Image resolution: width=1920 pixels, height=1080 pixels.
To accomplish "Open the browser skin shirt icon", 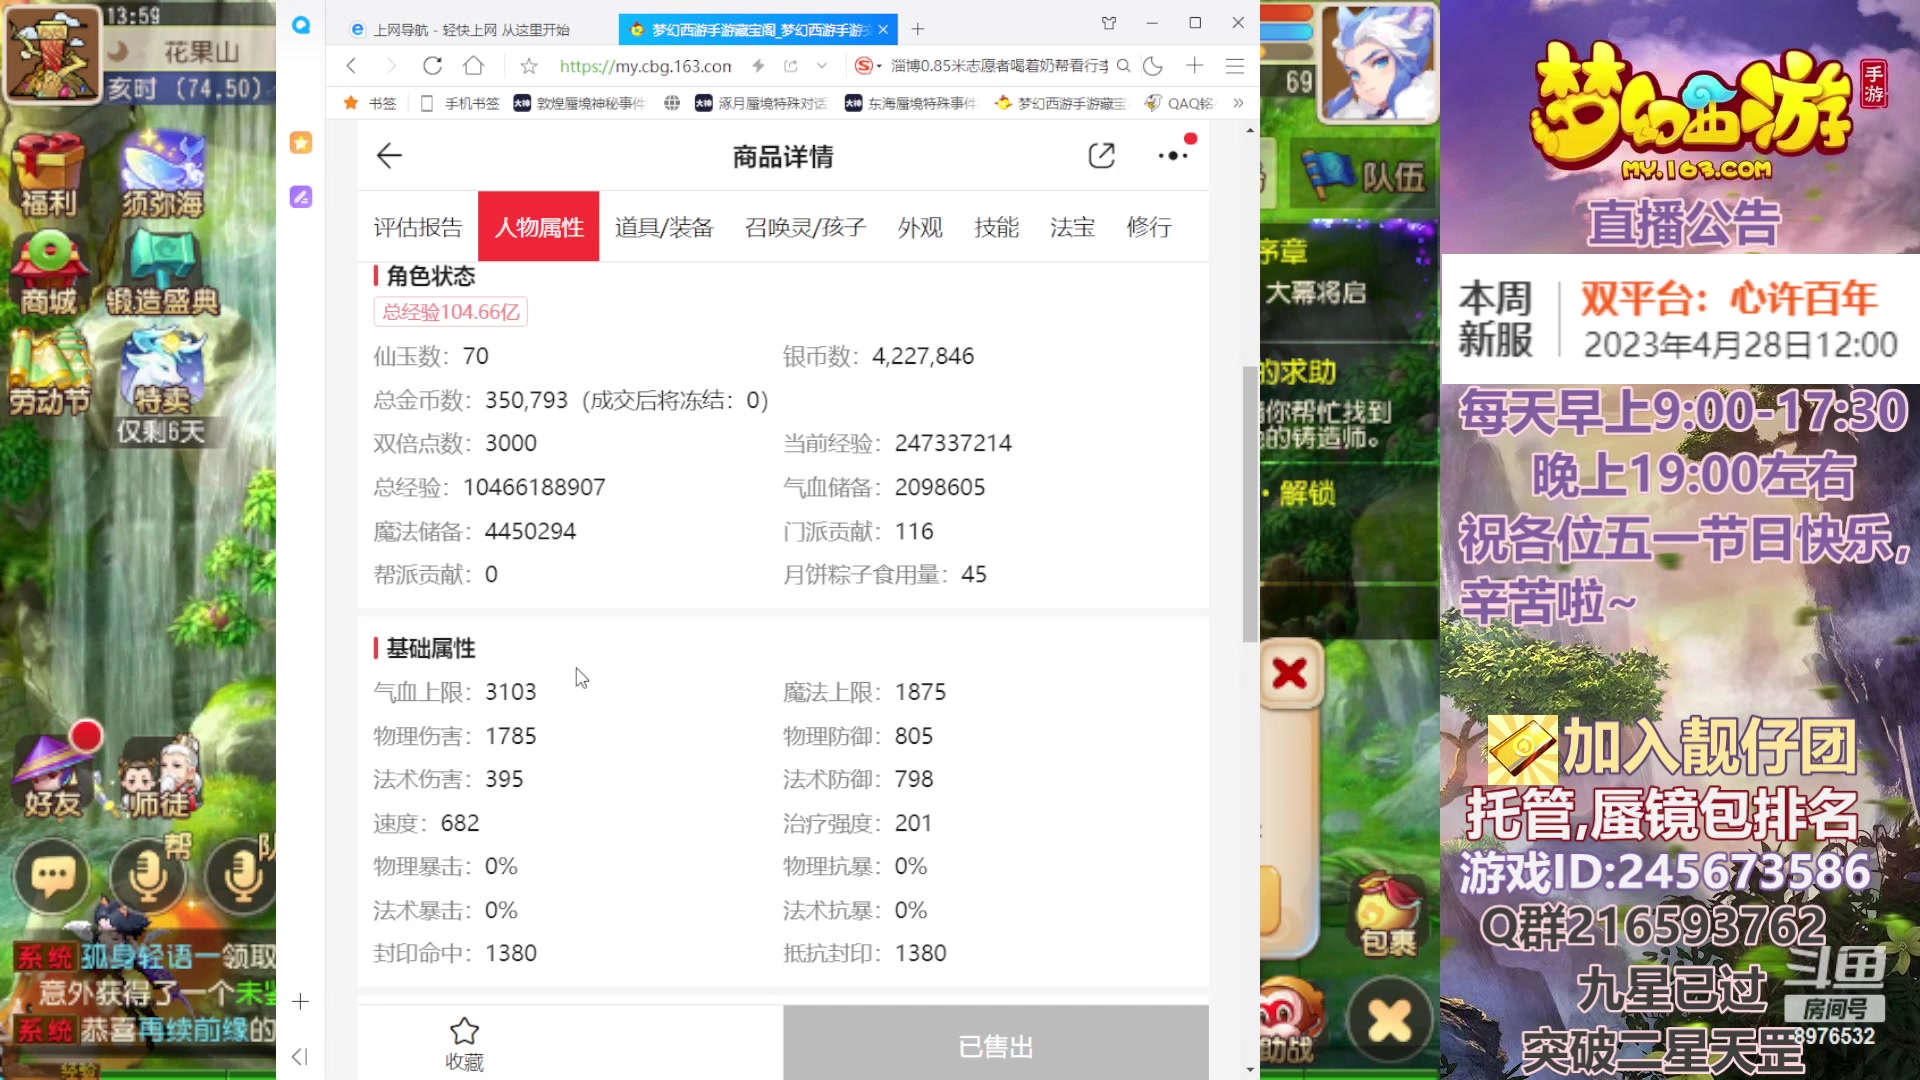I will [1109, 22].
